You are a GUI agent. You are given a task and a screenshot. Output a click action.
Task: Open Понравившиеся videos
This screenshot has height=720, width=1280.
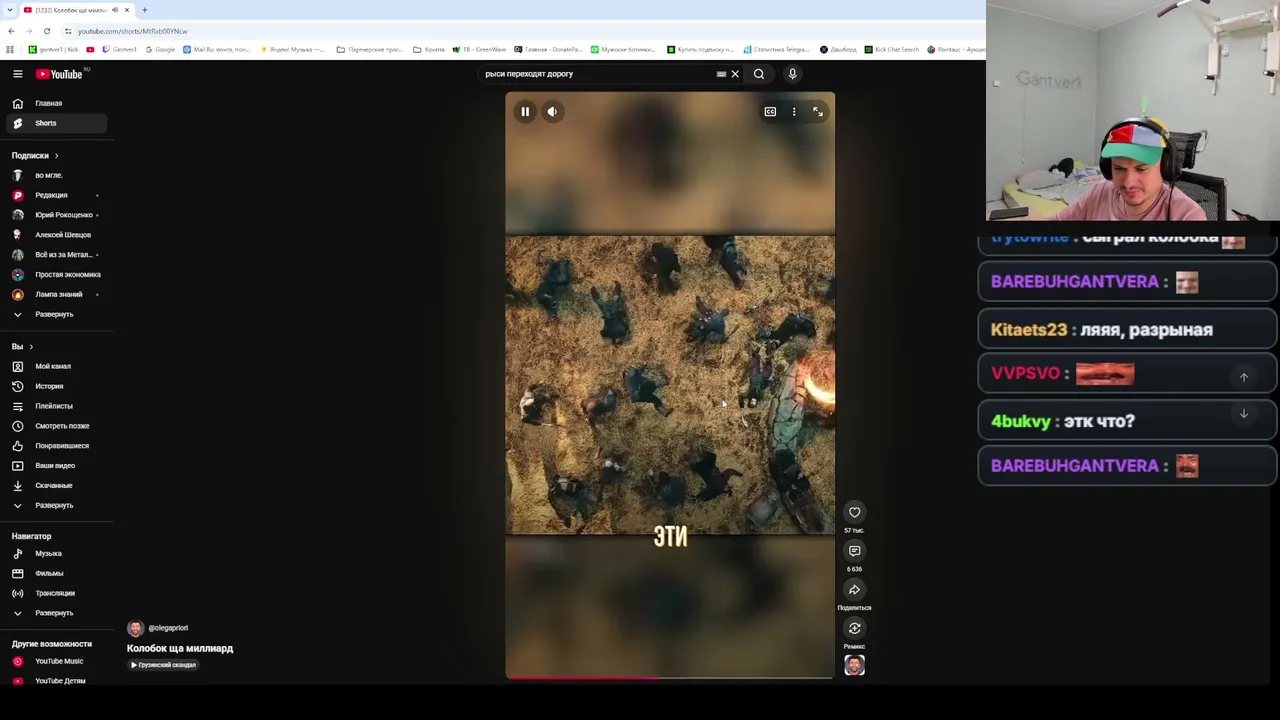pos(55,446)
